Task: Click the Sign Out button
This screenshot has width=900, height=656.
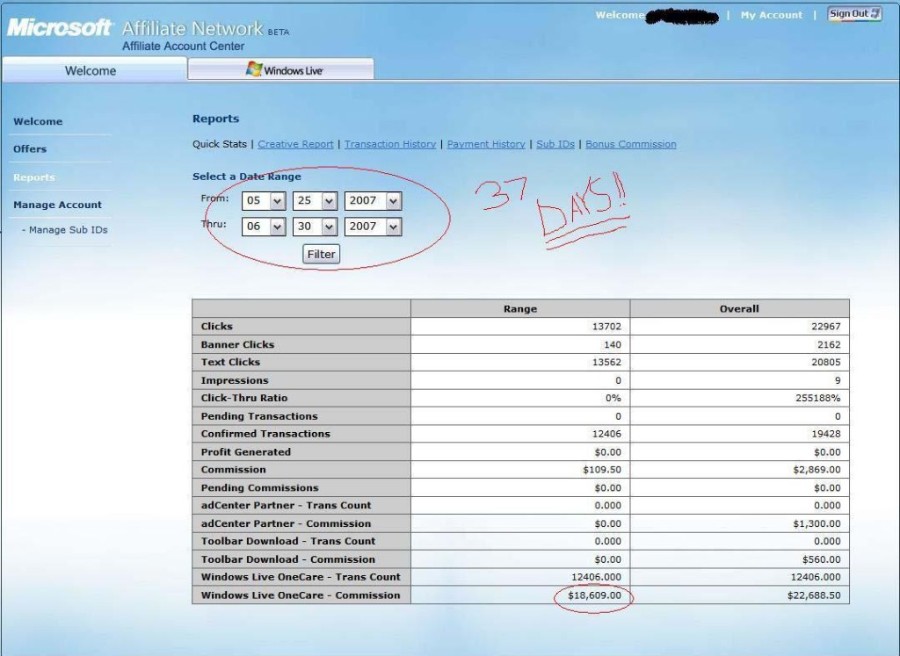Action: (854, 14)
